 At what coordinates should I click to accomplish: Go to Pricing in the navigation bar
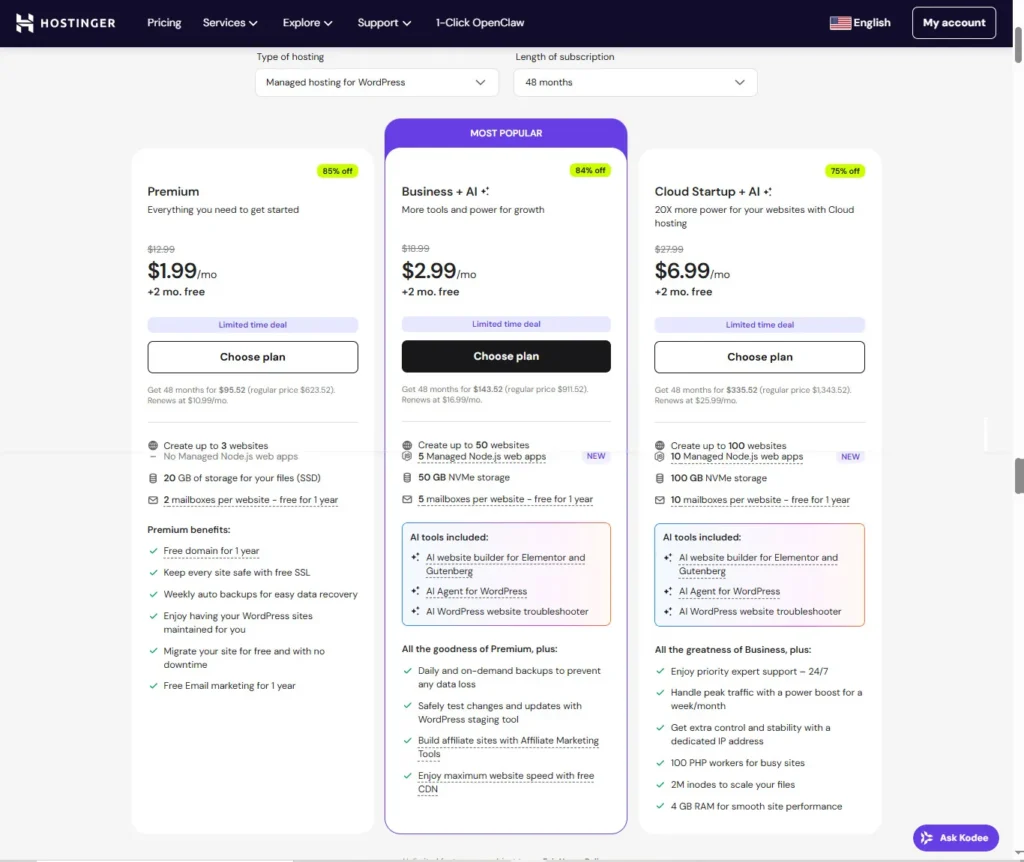click(x=164, y=23)
